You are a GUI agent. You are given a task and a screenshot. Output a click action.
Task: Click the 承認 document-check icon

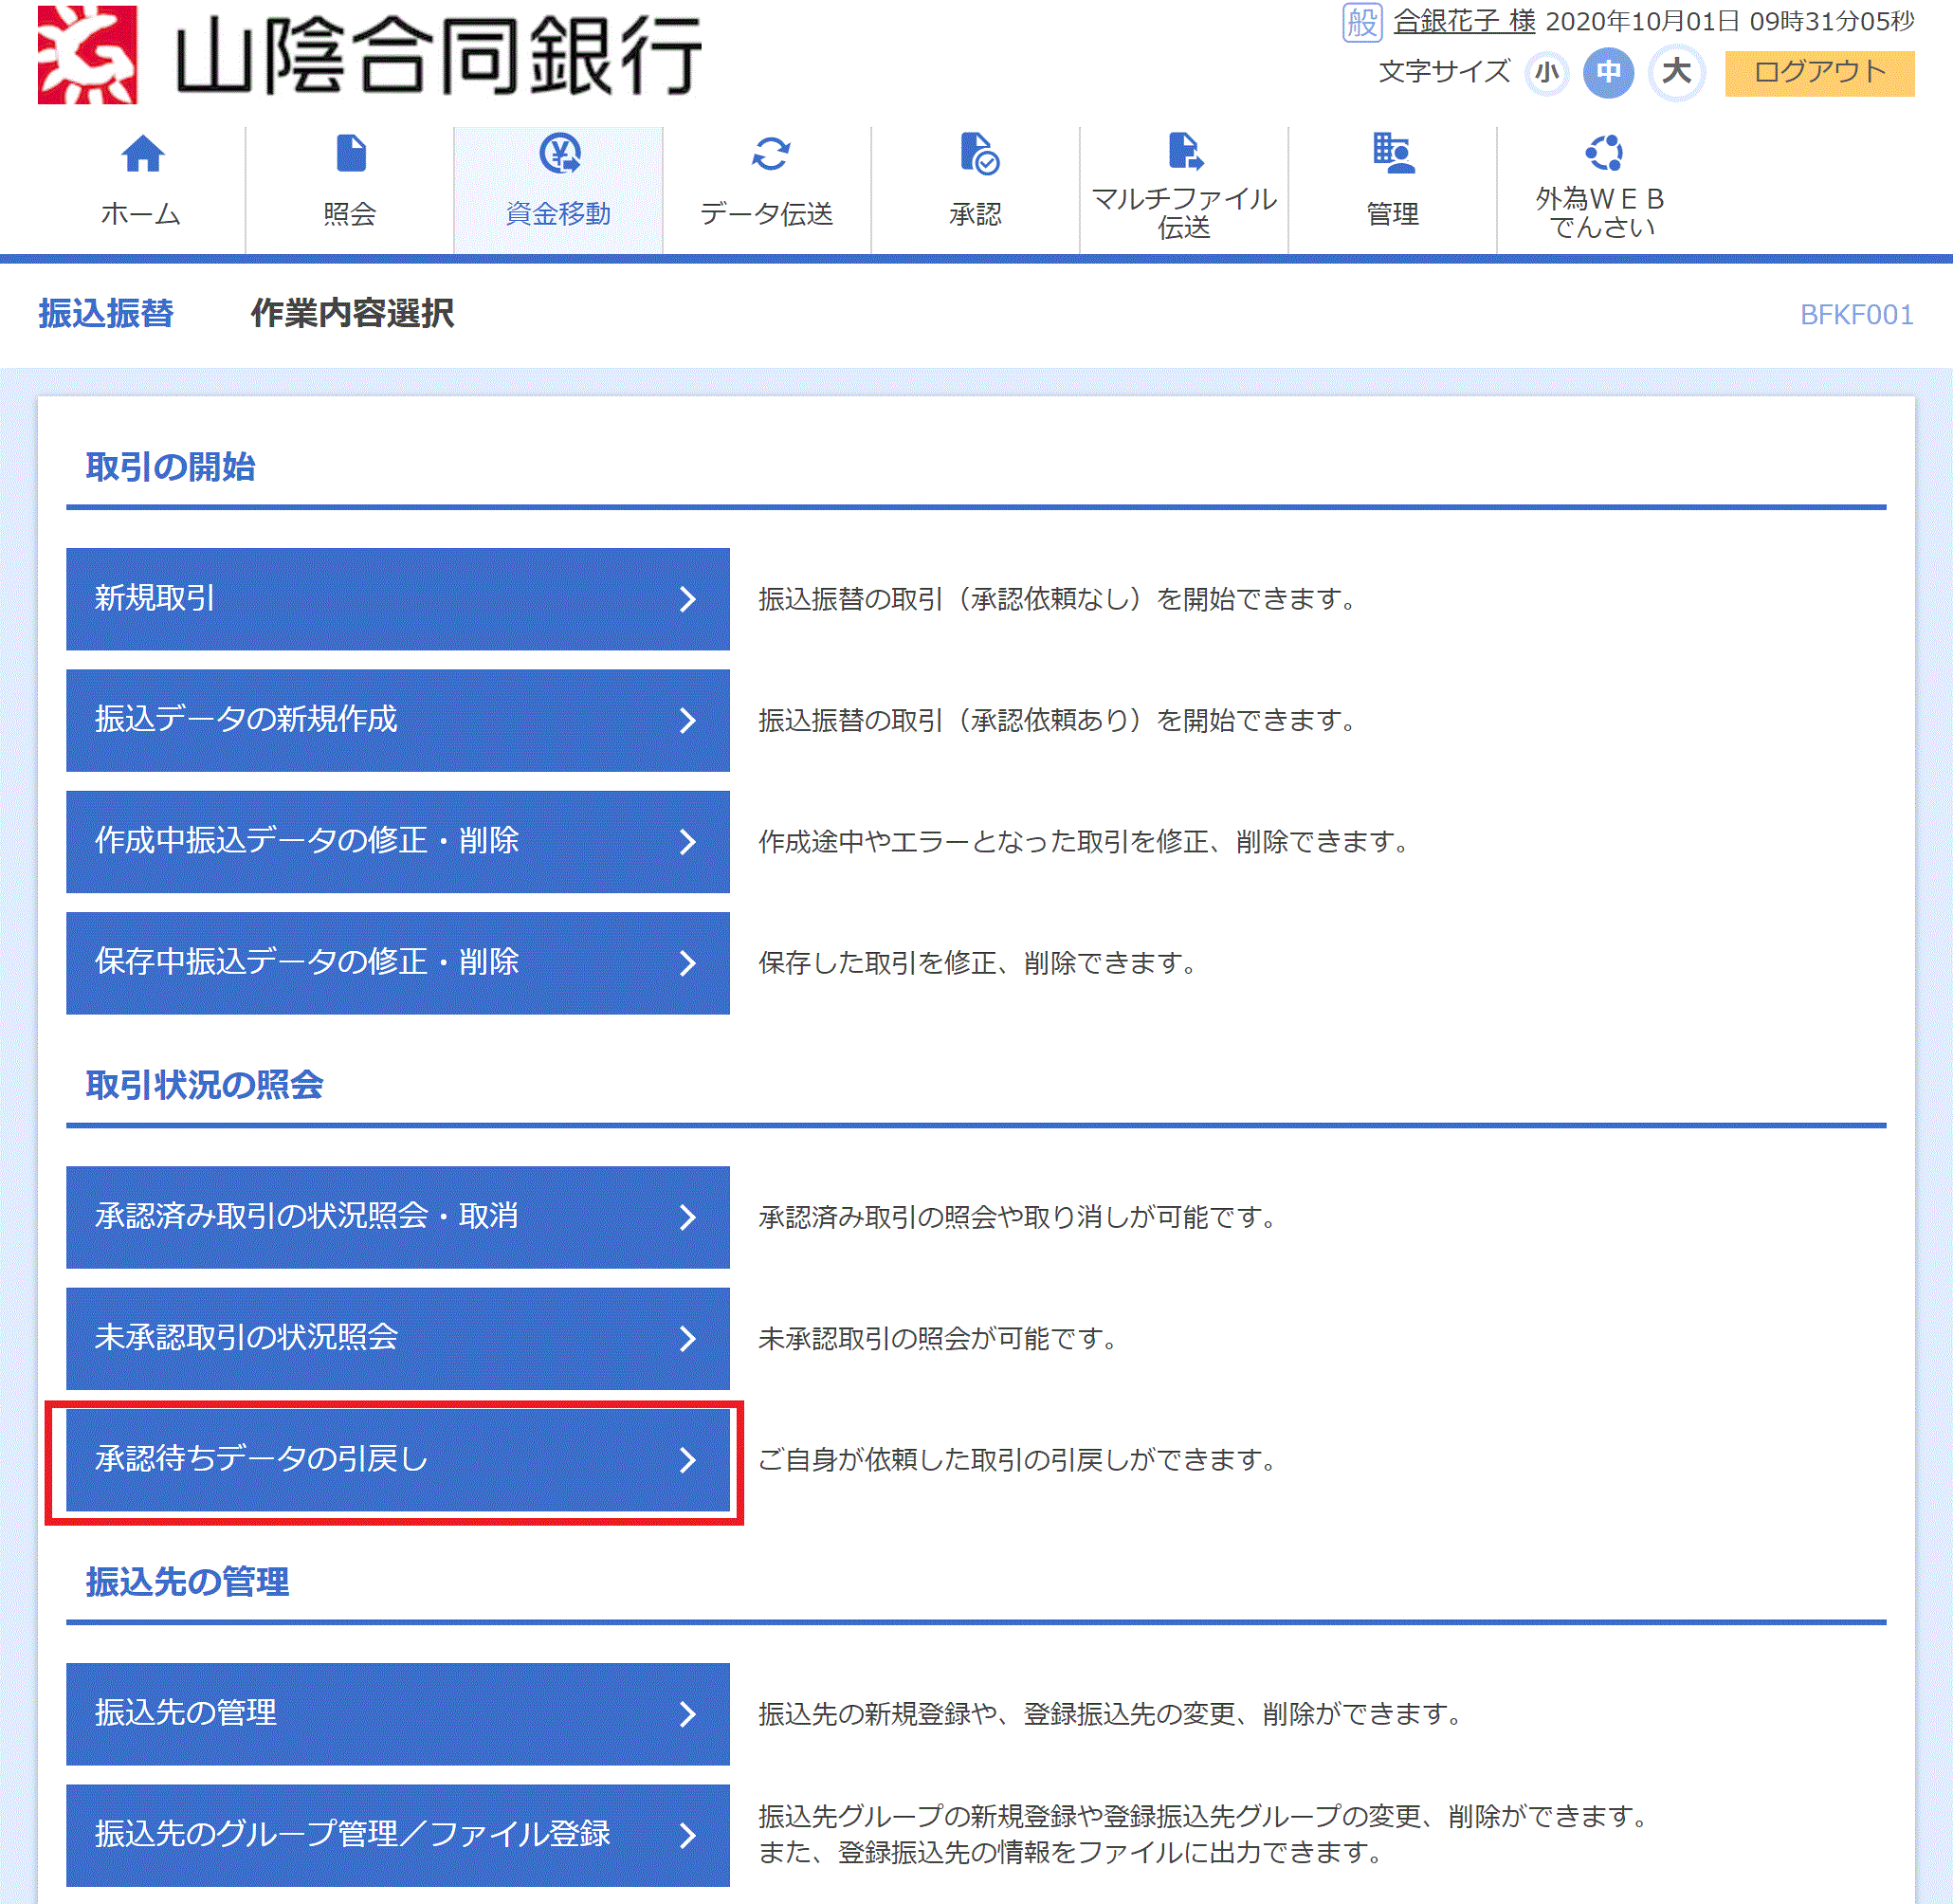click(979, 153)
